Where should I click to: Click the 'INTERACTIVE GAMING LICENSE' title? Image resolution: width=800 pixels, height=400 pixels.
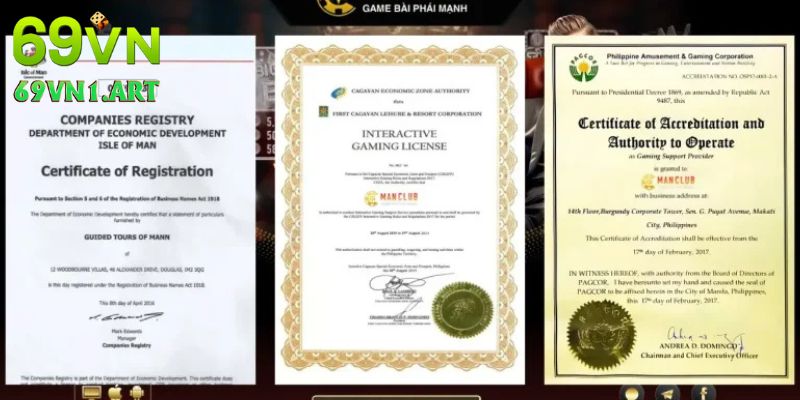tap(399, 140)
